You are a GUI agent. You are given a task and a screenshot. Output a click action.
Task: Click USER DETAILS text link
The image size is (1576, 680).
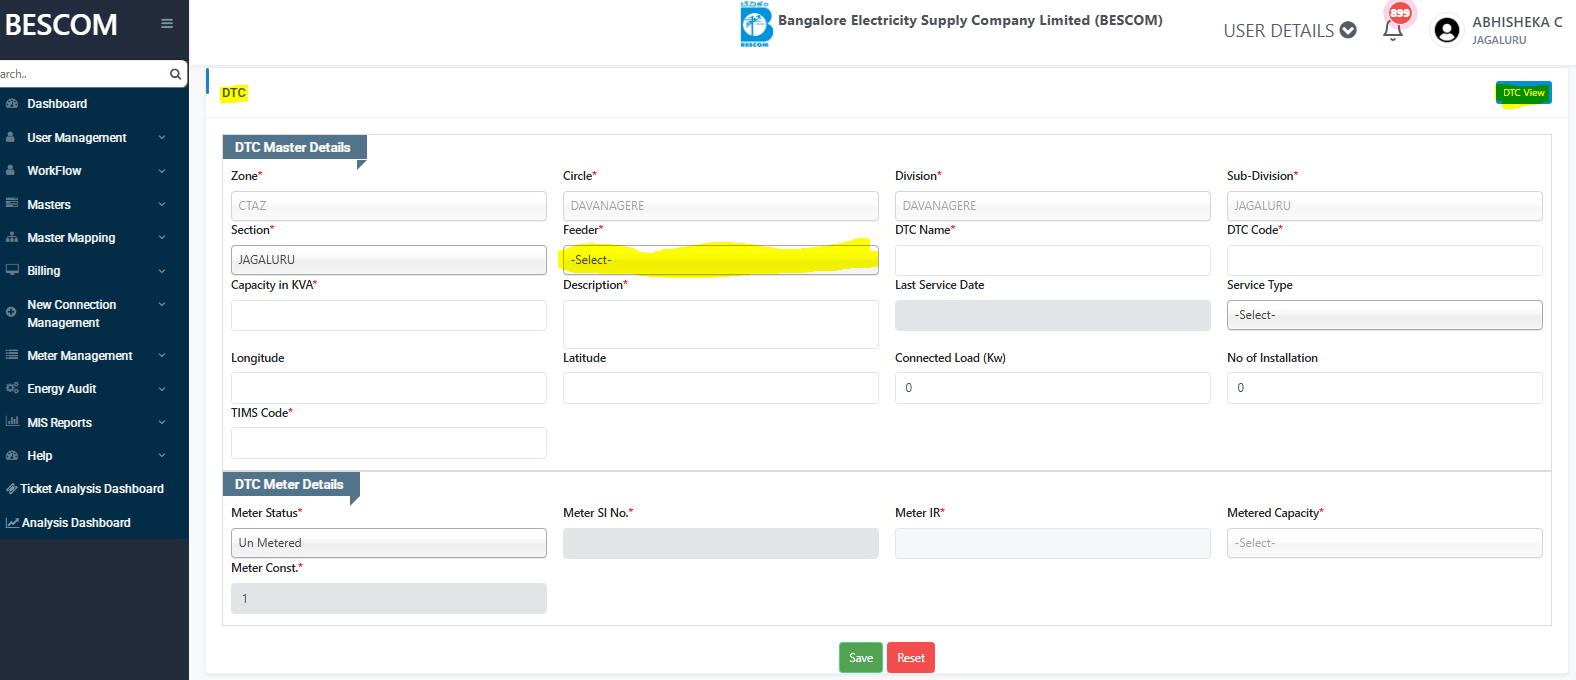pos(1278,31)
